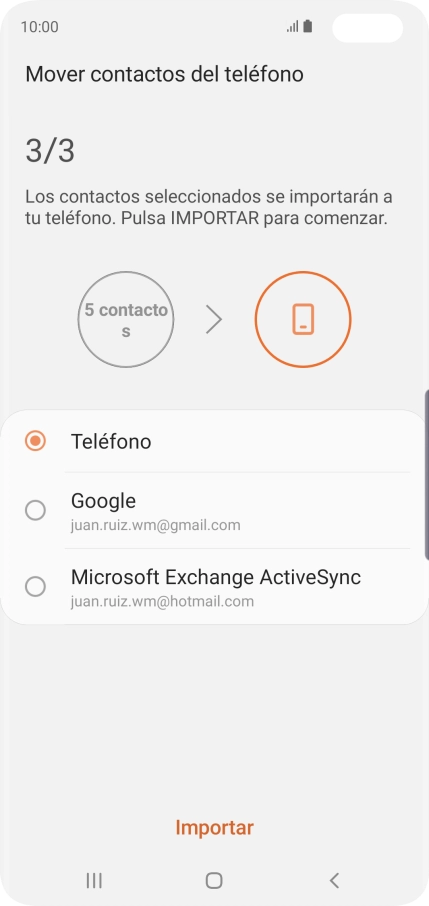This screenshot has height=906, width=429.
Task: Tap the juan.ruiz.wm@gmail.com address
Action: [156, 525]
